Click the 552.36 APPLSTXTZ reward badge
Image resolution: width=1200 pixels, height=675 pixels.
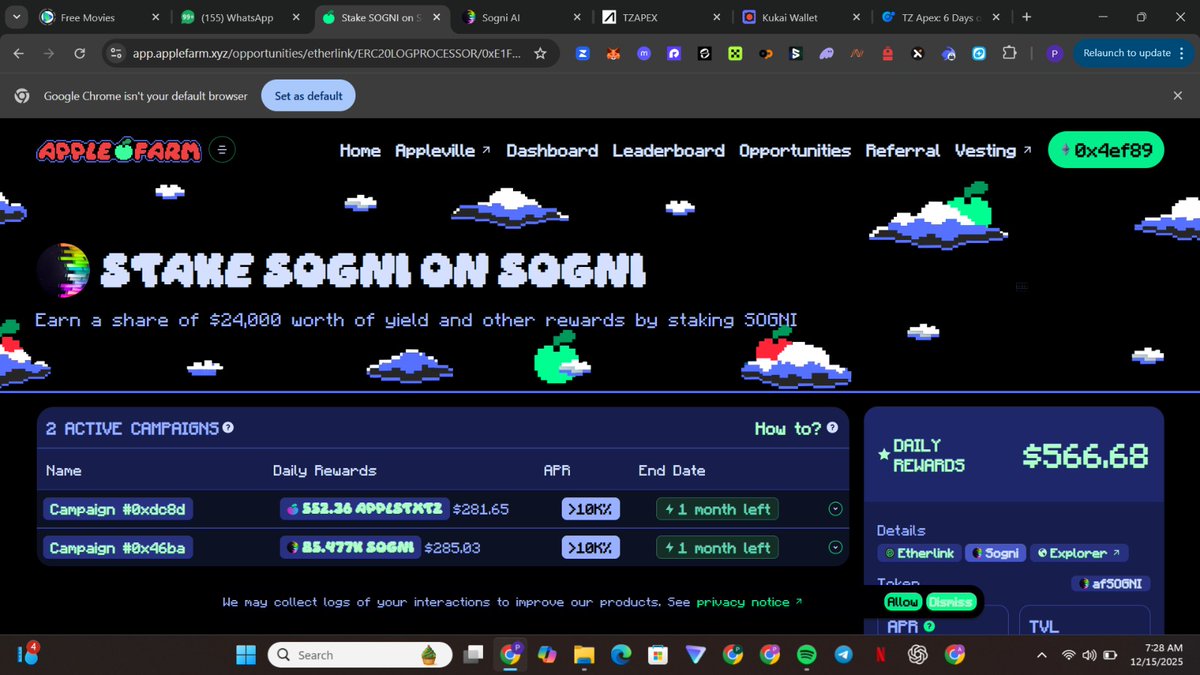click(x=364, y=509)
